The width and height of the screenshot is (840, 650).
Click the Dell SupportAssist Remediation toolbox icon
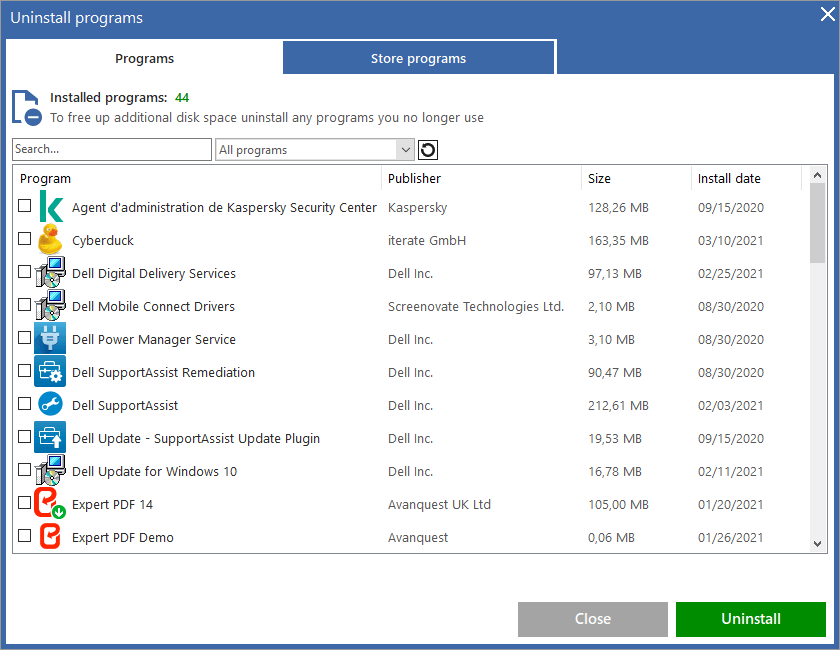[50, 371]
